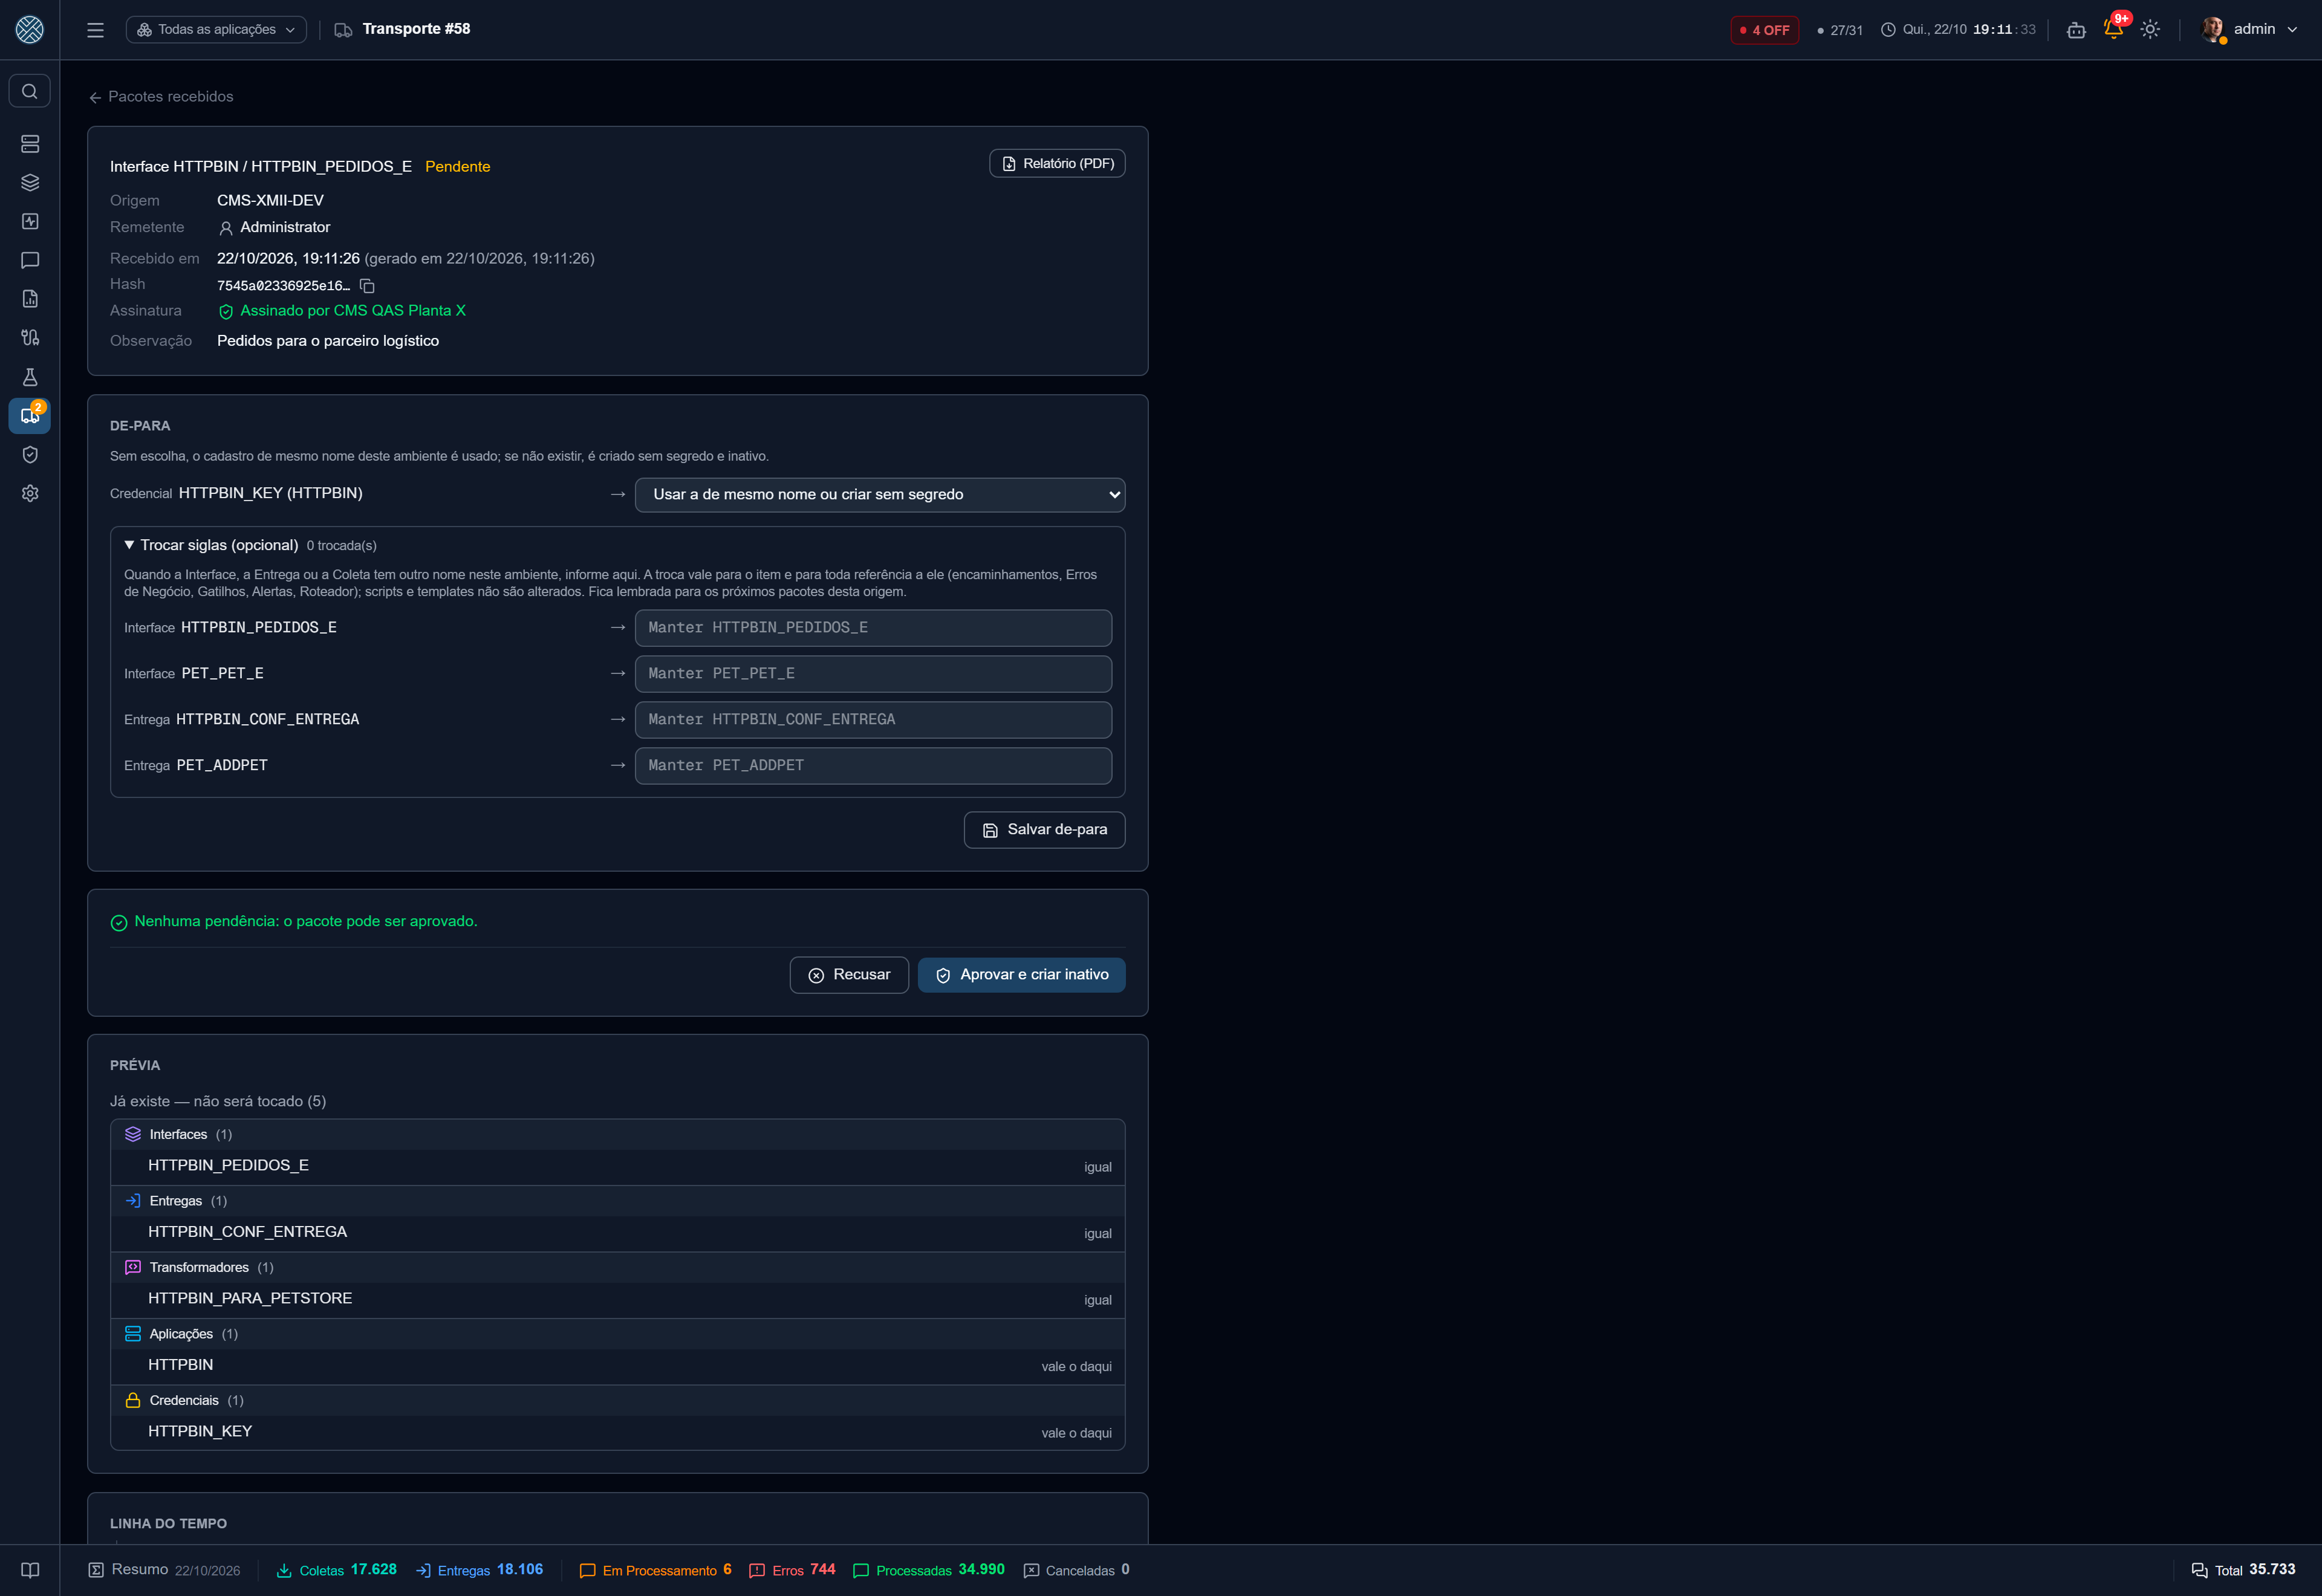Open the flask test icon in sidebar
This screenshot has width=2322, height=1596.
[30, 377]
